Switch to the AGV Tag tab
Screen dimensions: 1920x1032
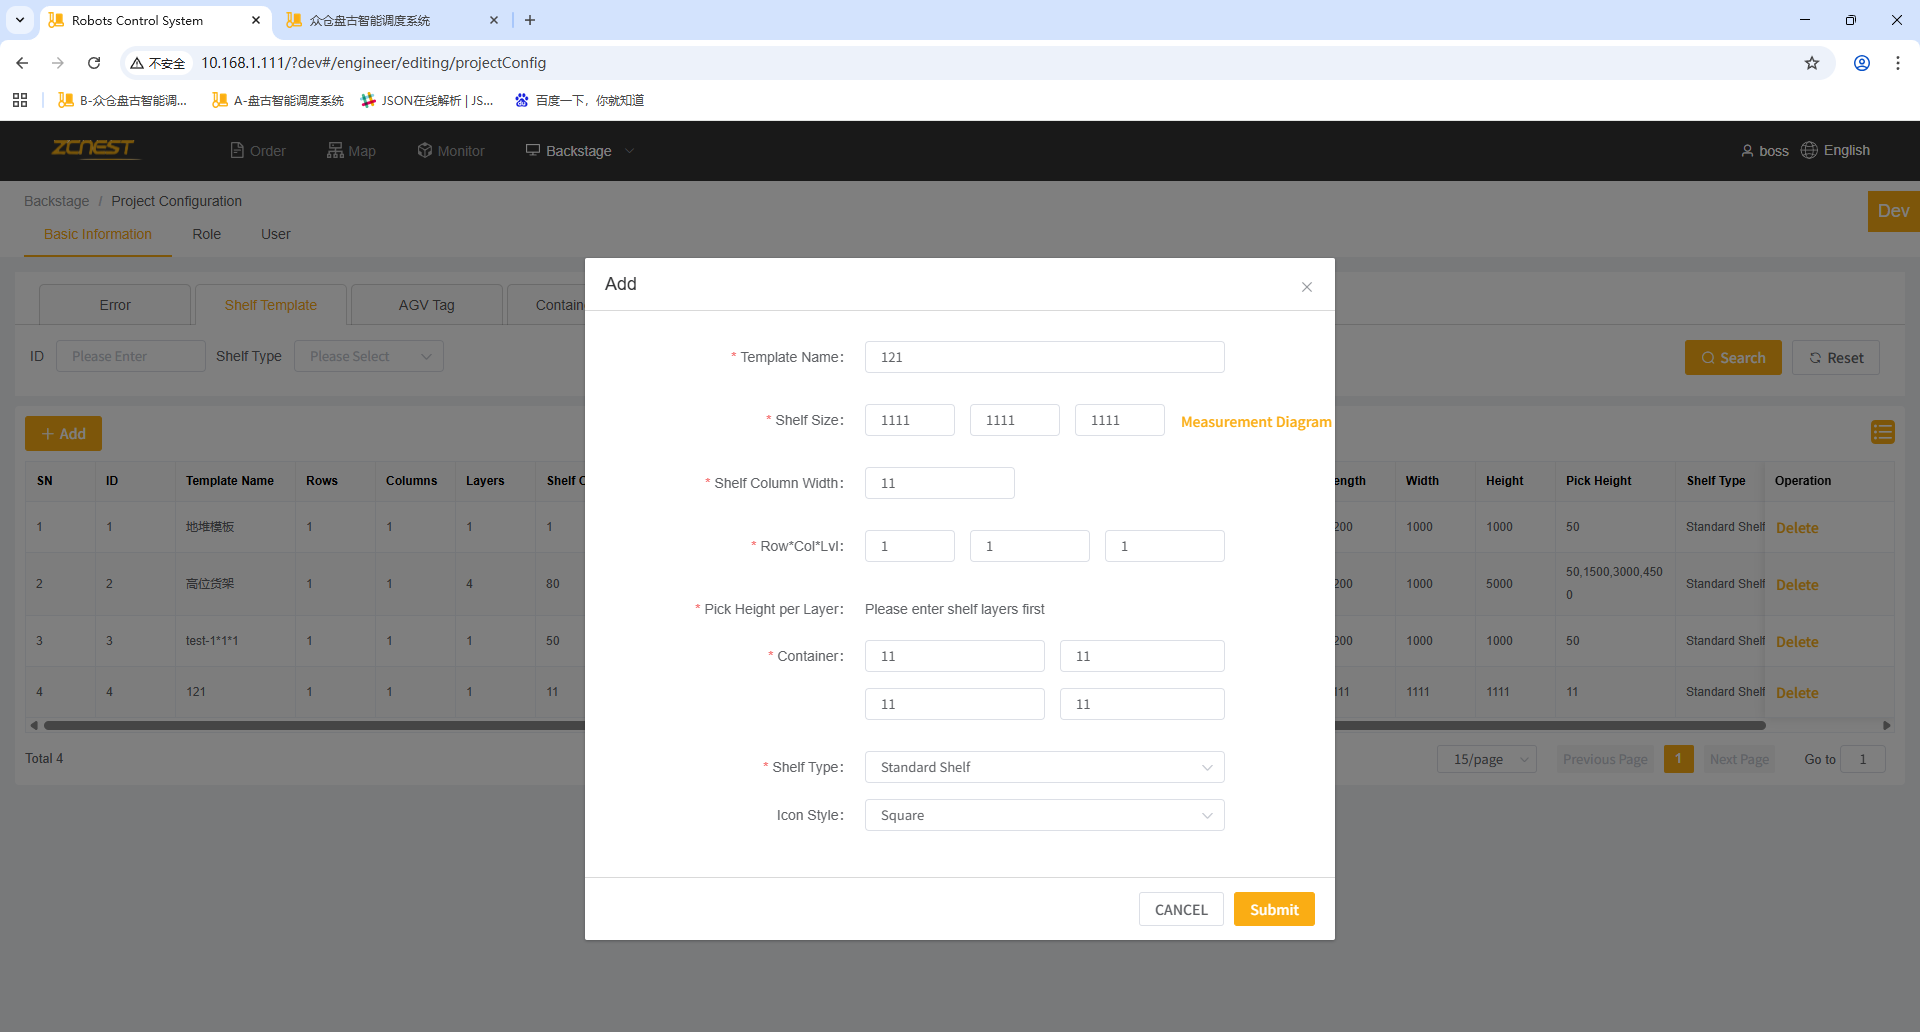(426, 305)
